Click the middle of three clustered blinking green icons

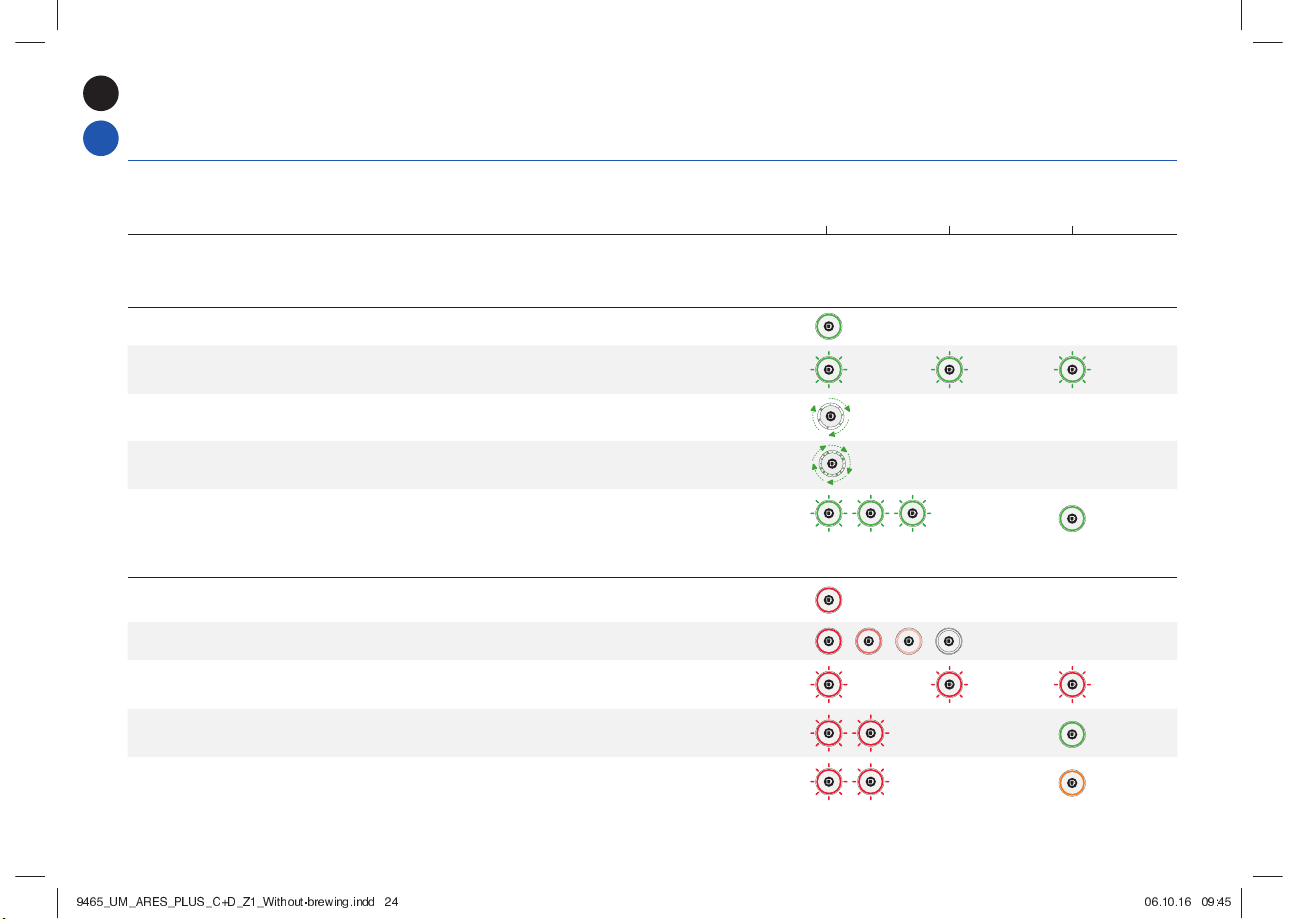coord(870,514)
